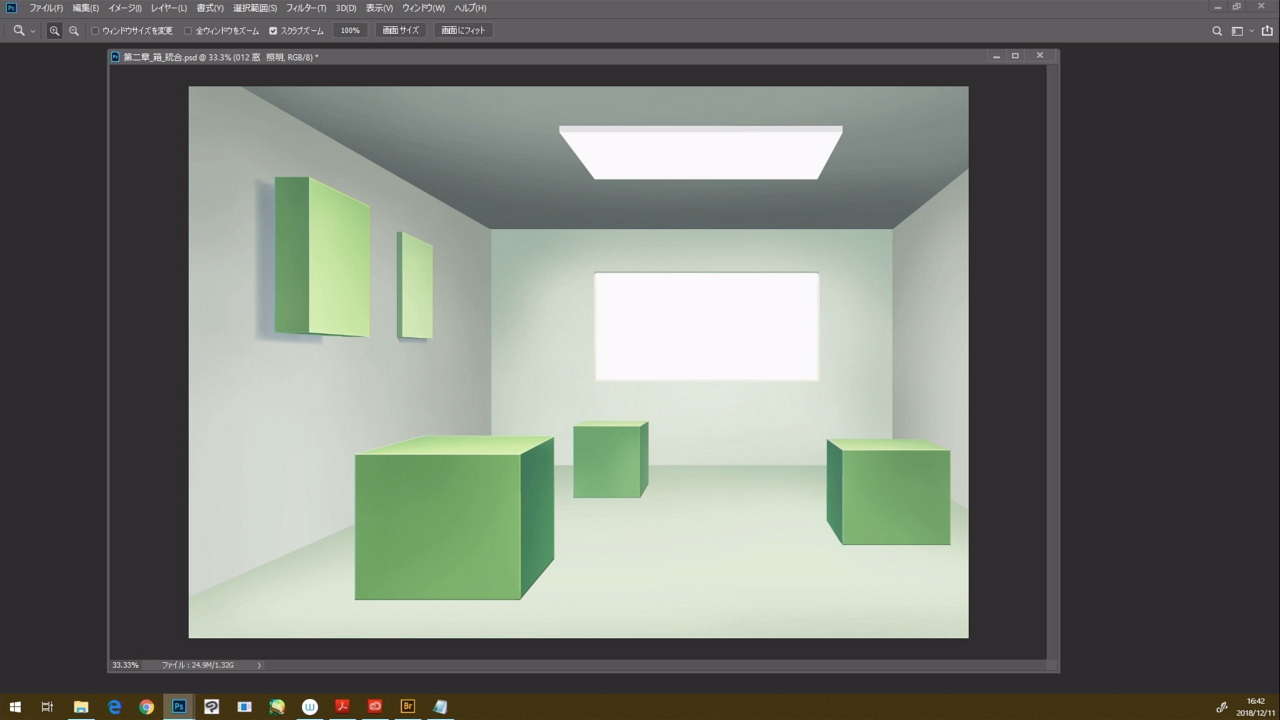
Task: Click the workspace switcher icon
Action: 1237,31
